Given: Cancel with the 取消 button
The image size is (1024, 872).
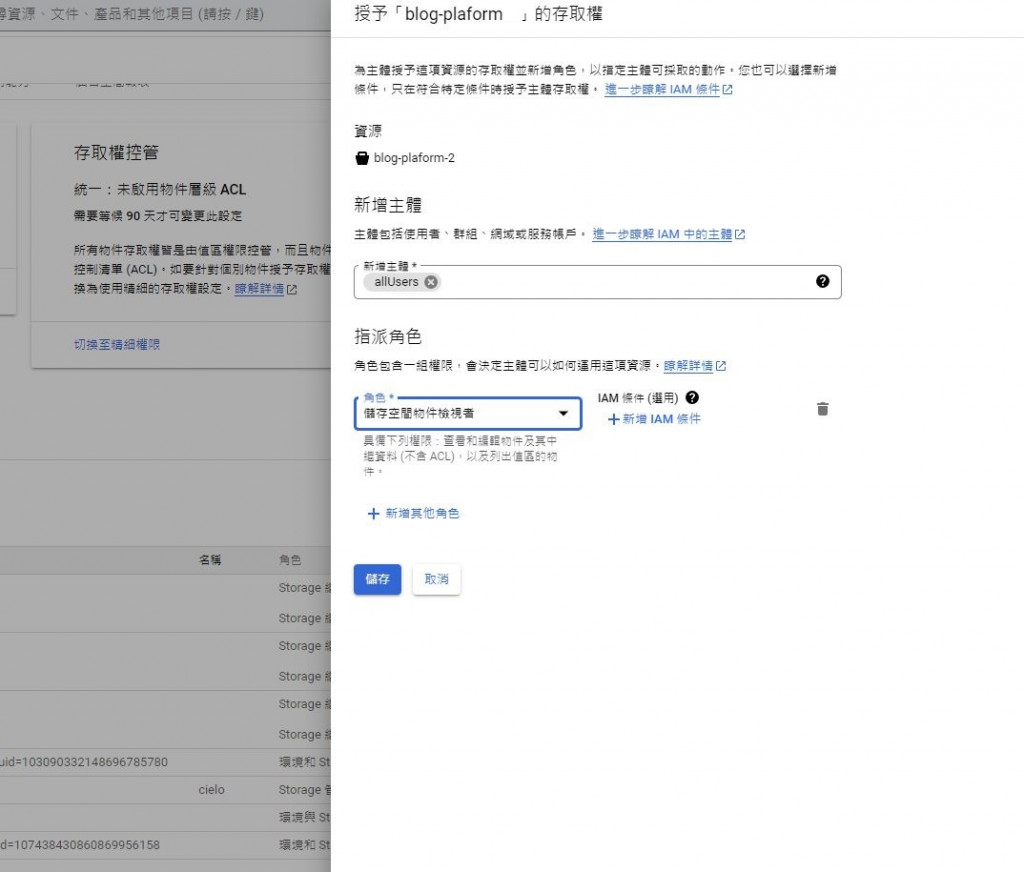Looking at the screenshot, I should [436, 579].
